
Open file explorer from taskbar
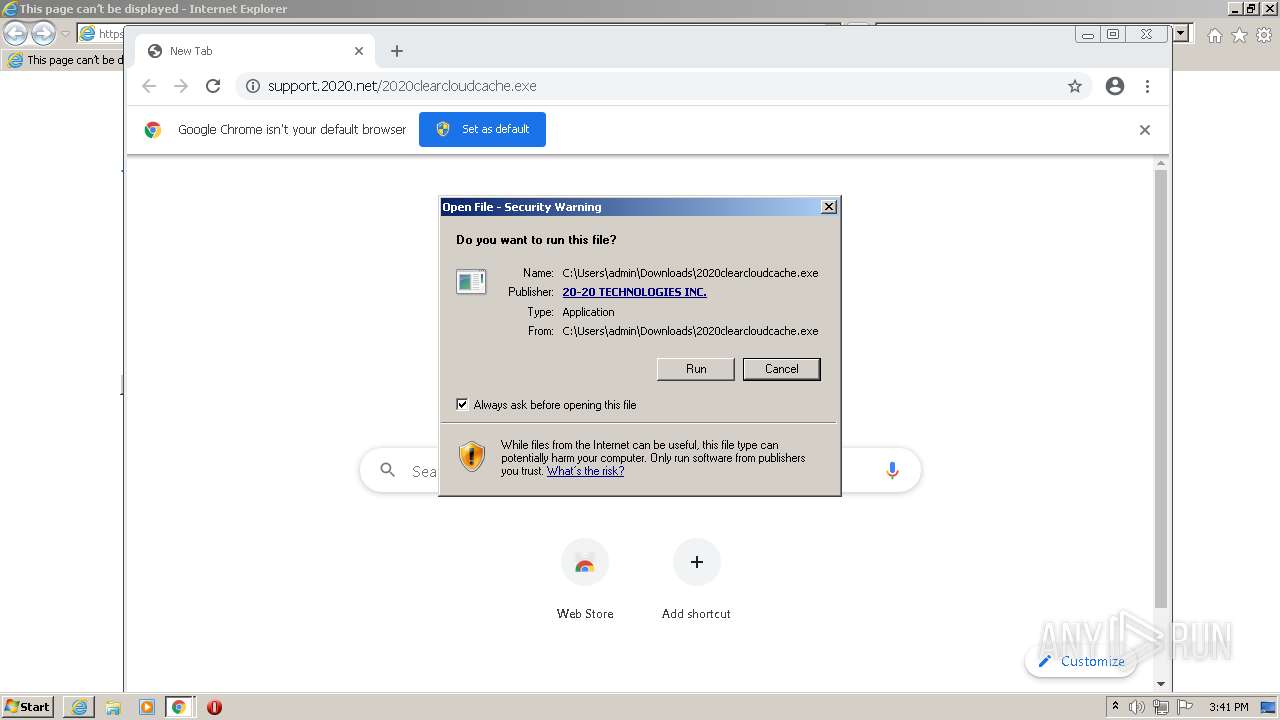113,707
